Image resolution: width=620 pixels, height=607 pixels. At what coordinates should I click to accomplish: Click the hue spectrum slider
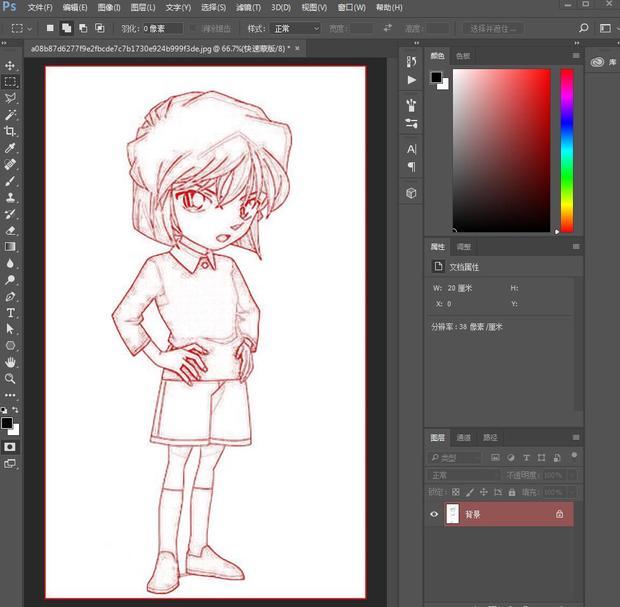click(x=567, y=151)
